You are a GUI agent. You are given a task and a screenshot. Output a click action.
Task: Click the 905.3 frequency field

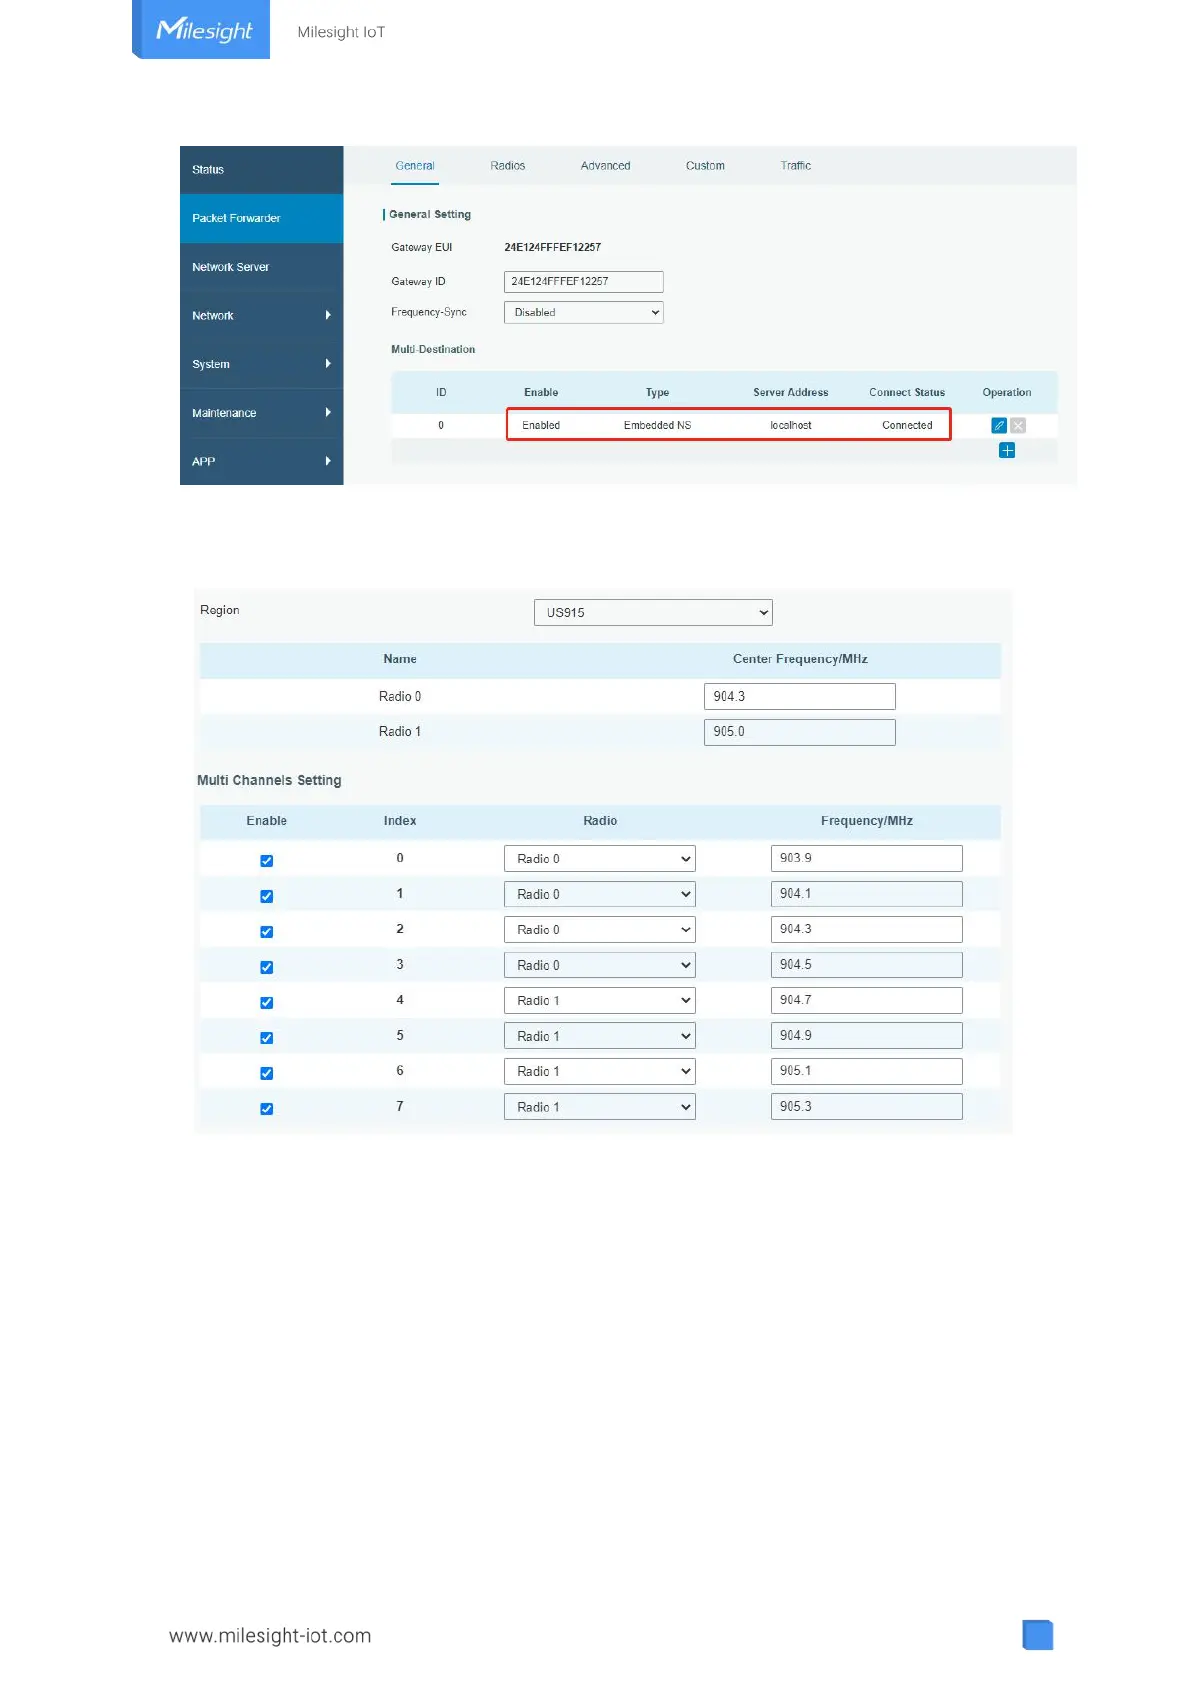pos(866,1107)
